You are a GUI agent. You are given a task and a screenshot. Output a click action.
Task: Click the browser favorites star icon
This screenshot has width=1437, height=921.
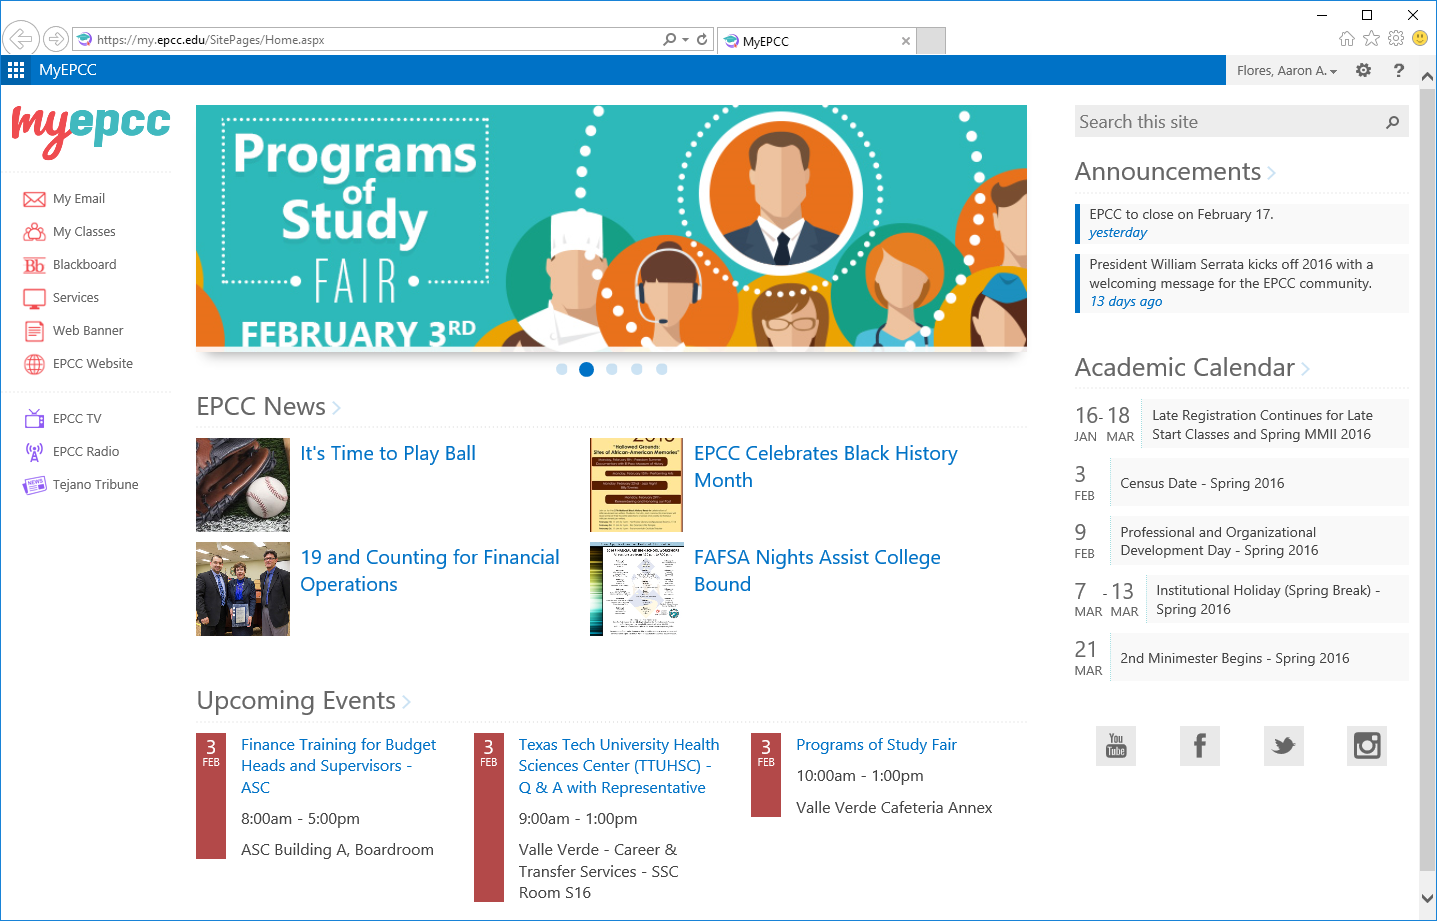(x=1371, y=39)
